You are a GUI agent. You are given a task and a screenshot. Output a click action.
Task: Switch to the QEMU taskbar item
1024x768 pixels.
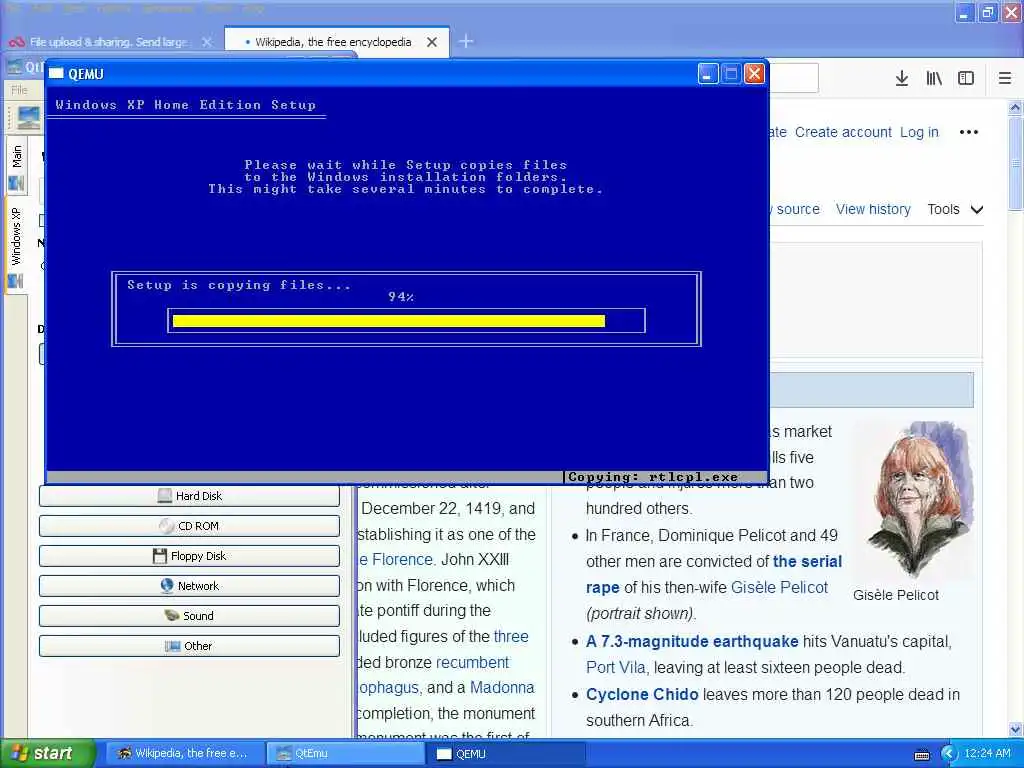506,754
